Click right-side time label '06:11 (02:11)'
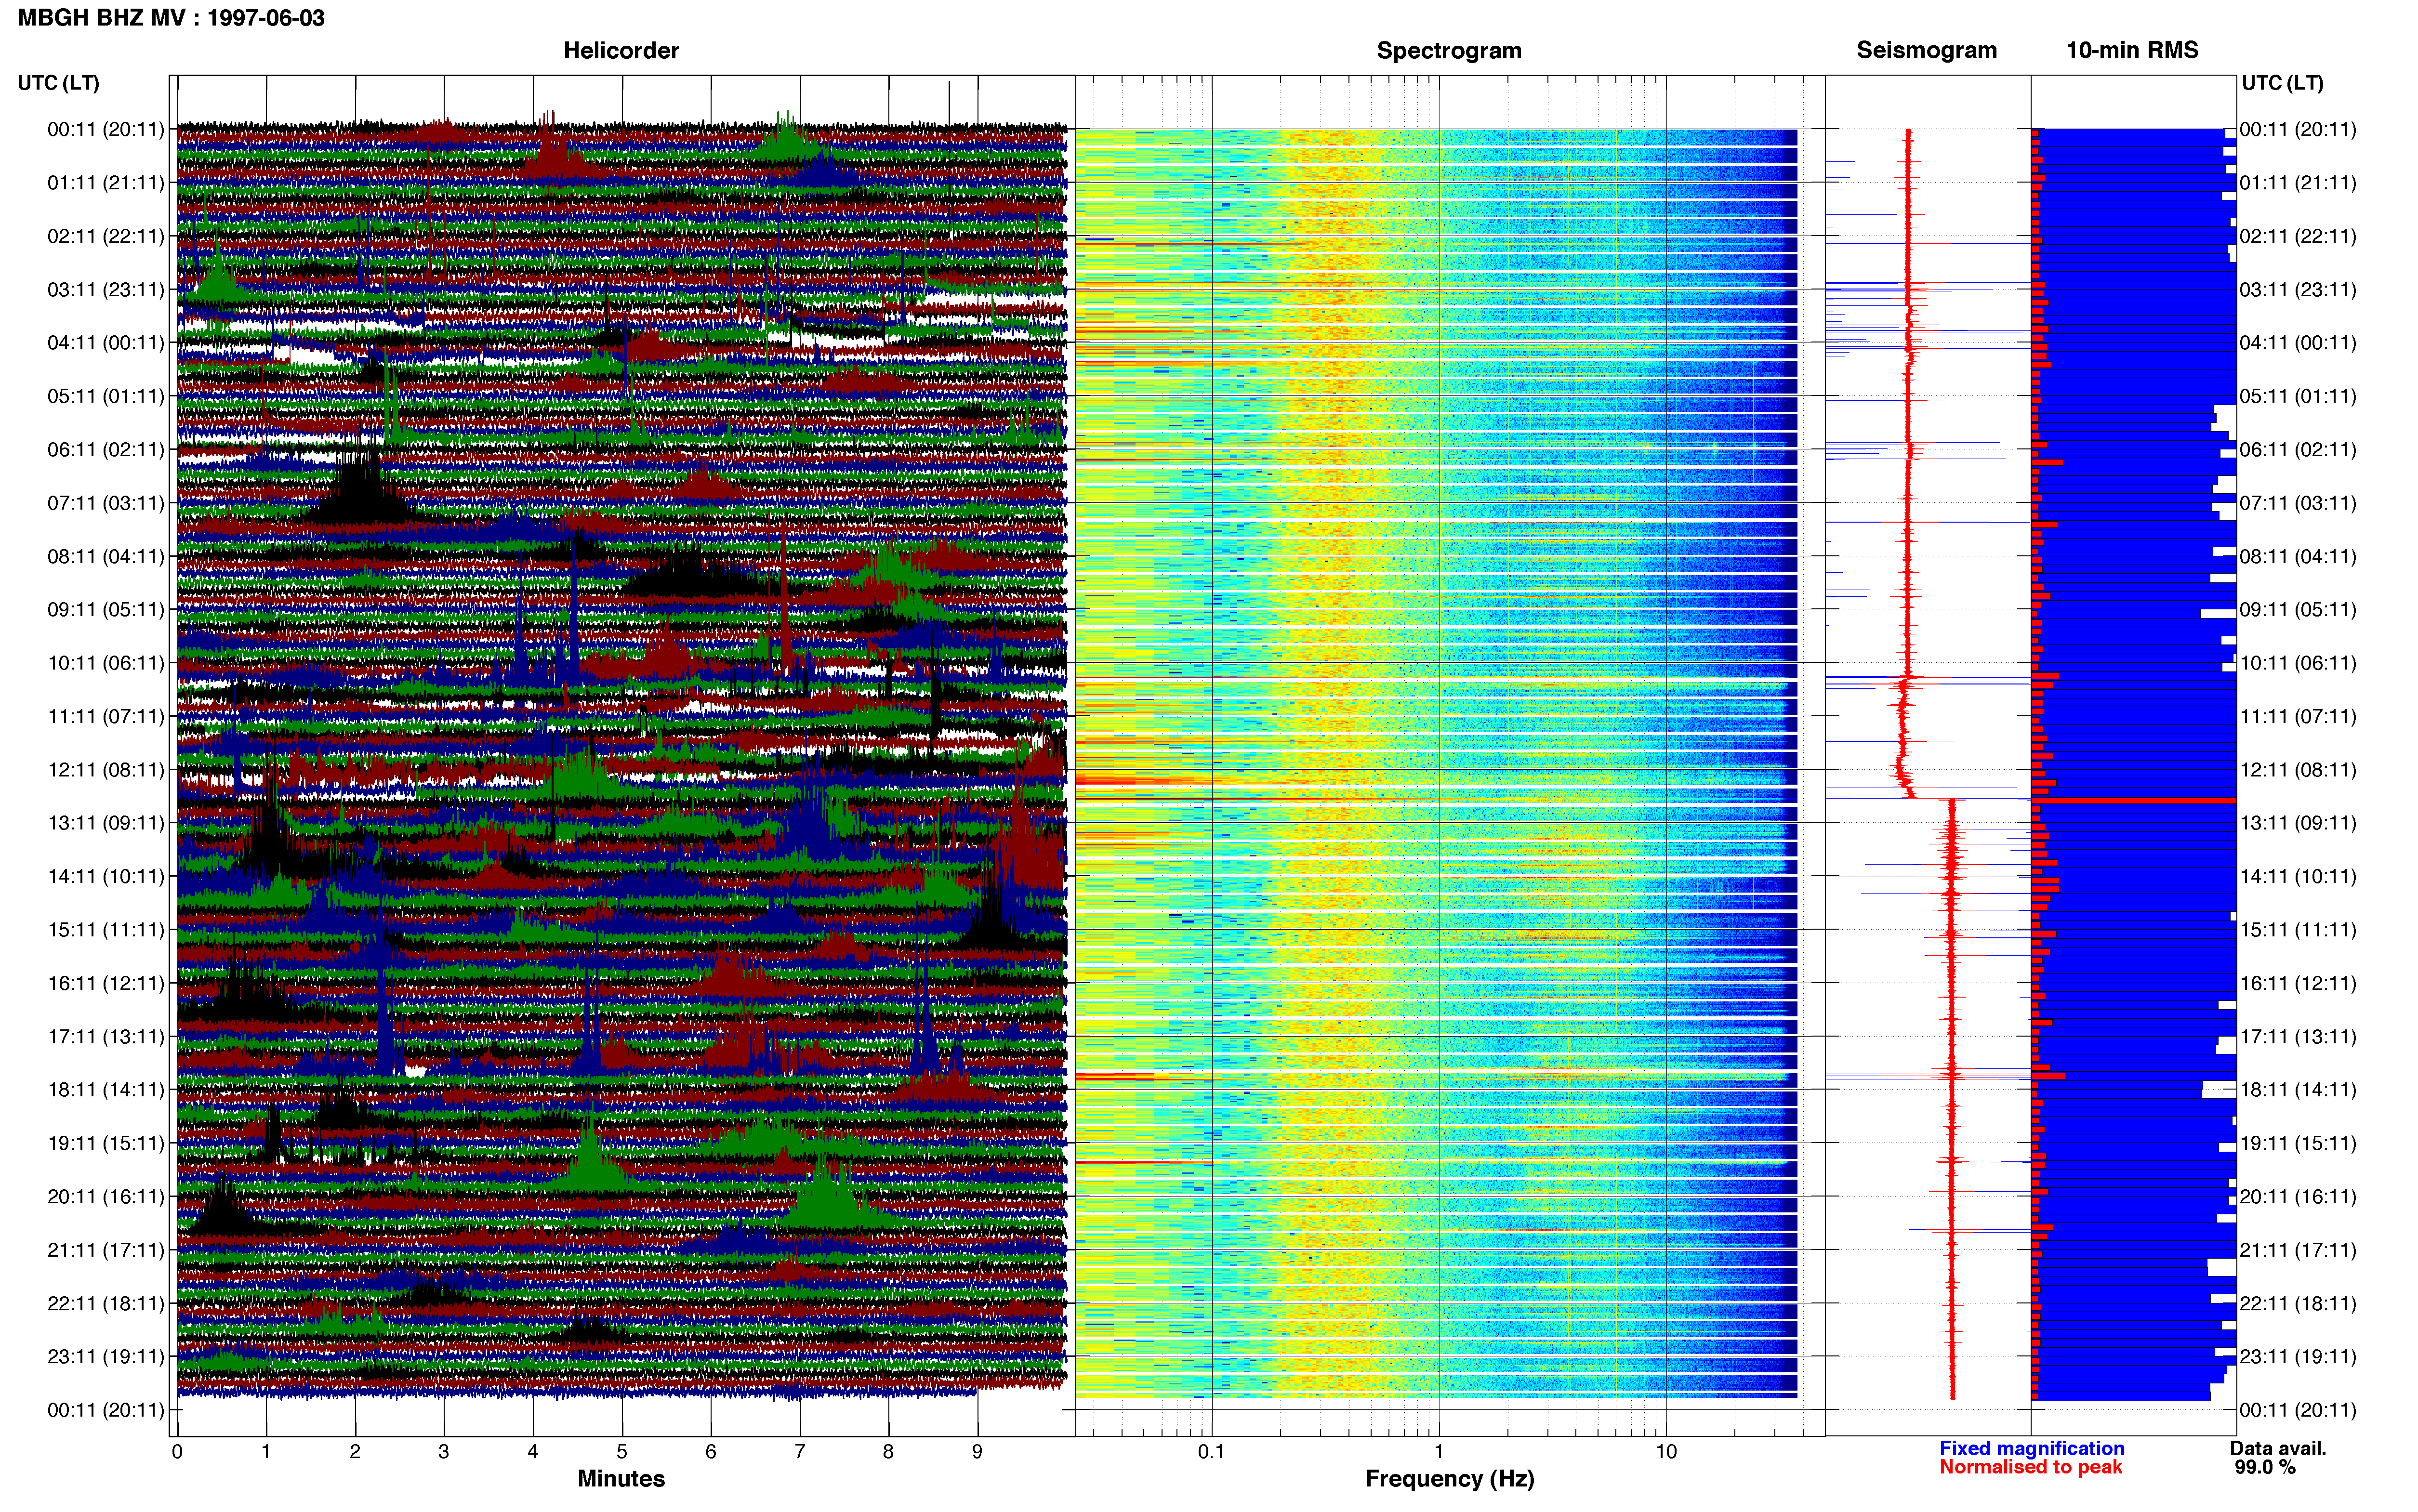The width and height of the screenshot is (2418, 1512). tap(2298, 450)
